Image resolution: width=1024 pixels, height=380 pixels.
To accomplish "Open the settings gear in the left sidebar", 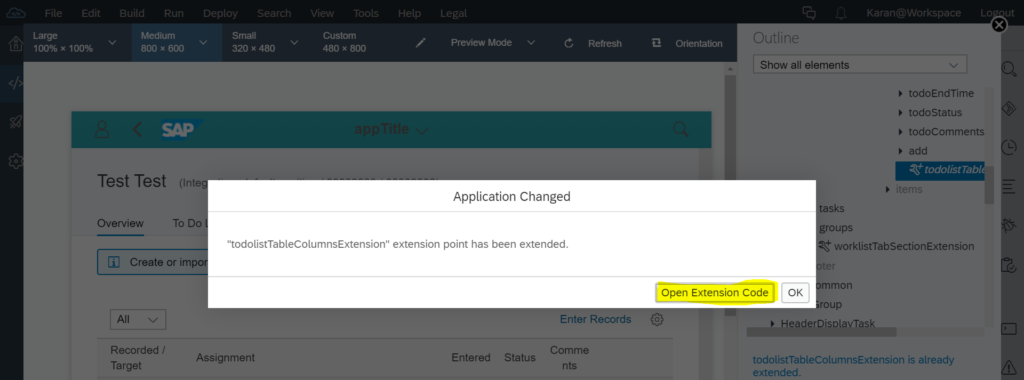I will click(14, 161).
